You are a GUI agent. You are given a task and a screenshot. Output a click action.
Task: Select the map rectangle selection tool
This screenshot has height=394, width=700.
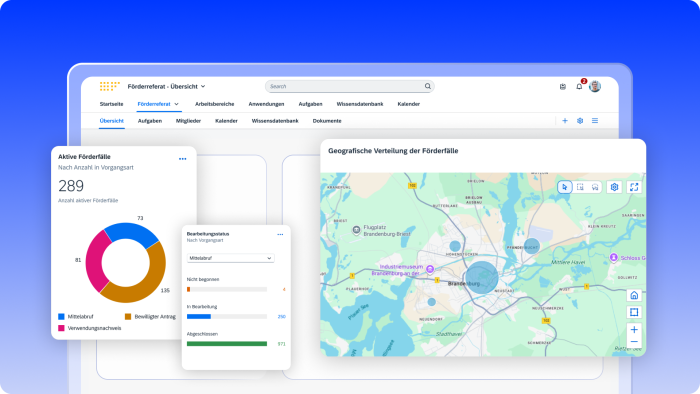tap(580, 187)
